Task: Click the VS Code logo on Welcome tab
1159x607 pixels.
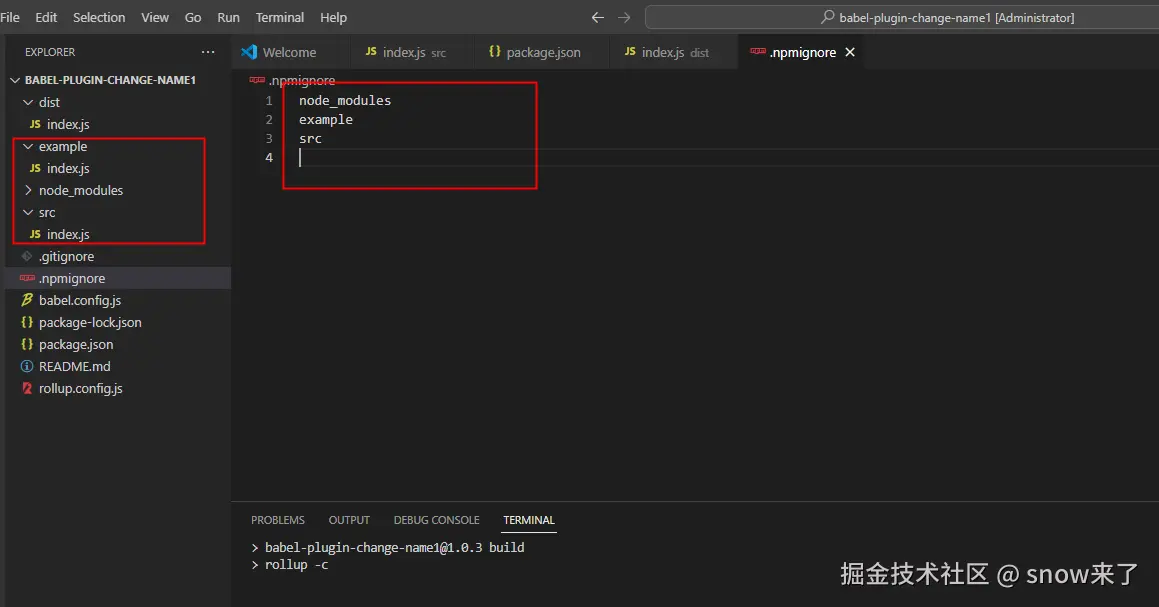Action: pyautogui.click(x=249, y=52)
